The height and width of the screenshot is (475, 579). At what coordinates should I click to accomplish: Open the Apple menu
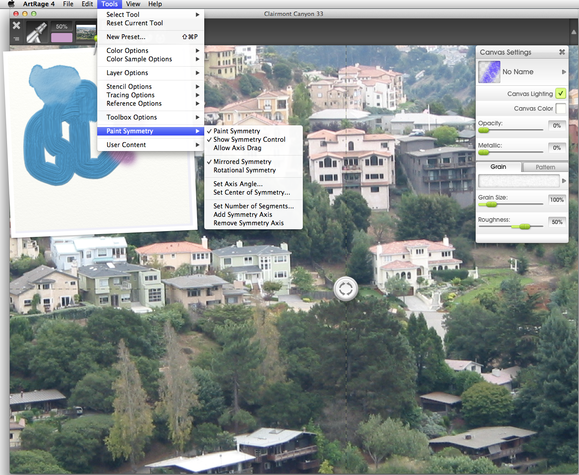(x=11, y=4)
